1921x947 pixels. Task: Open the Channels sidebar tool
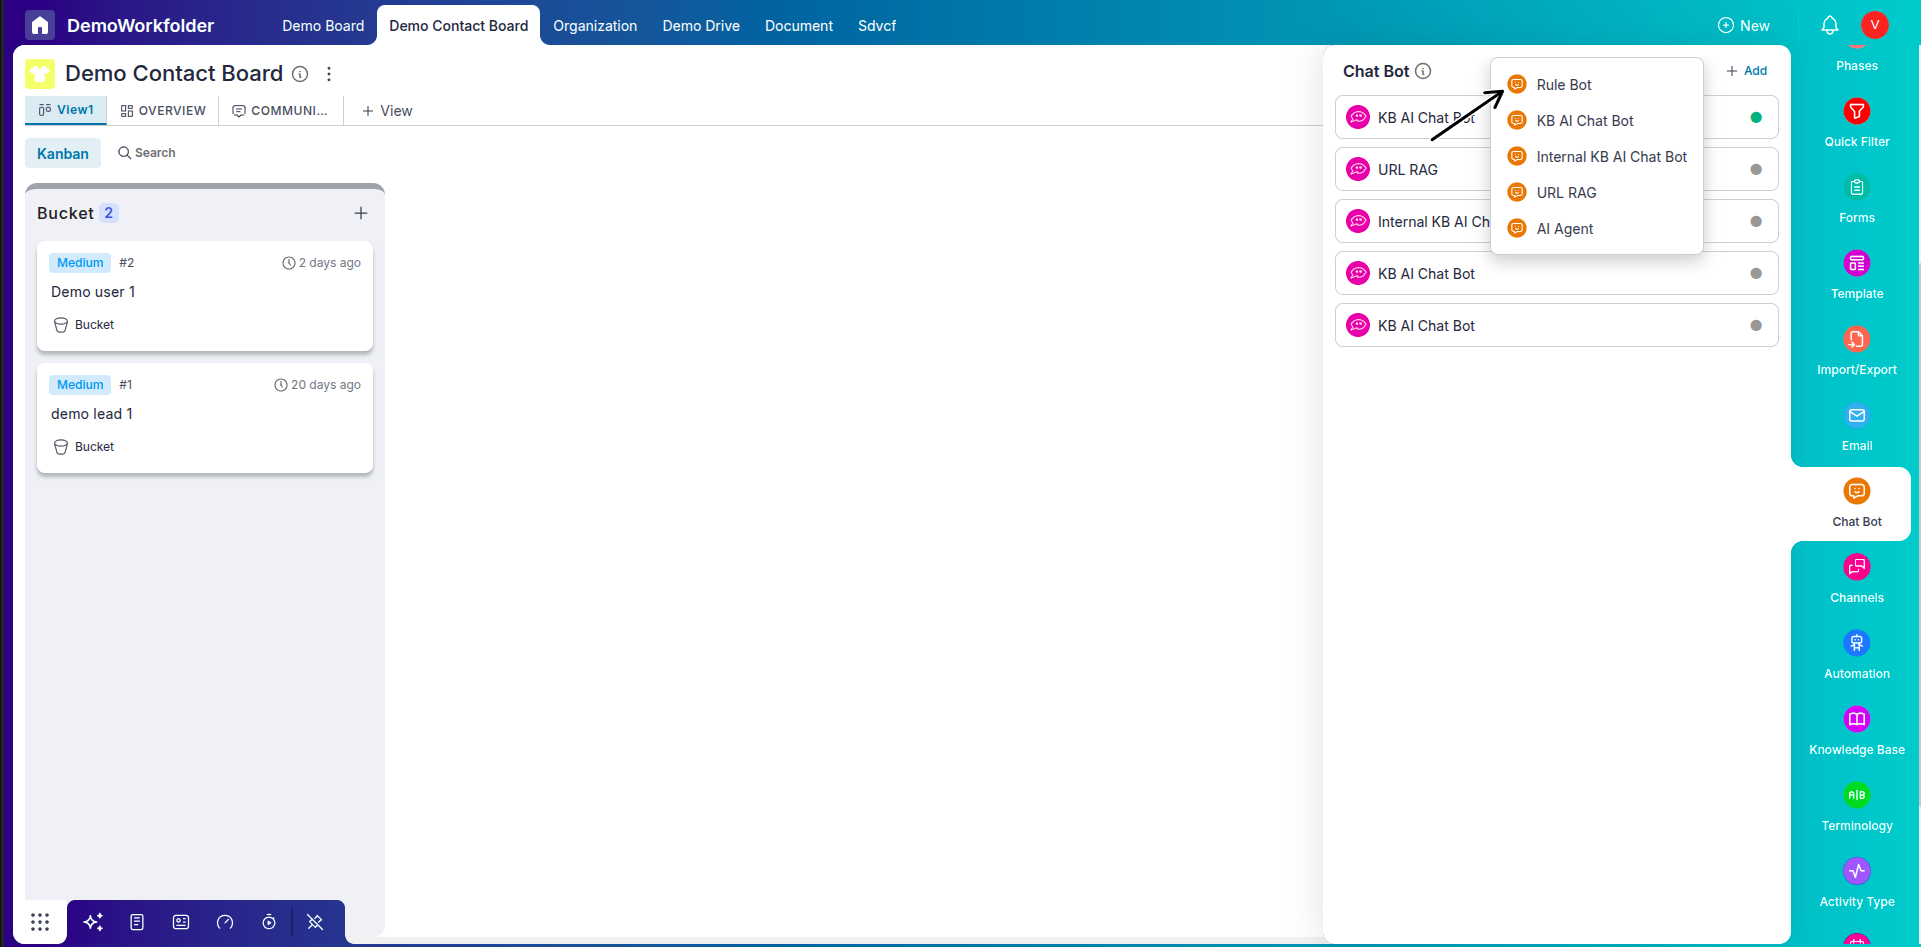click(x=1857, y=579)
